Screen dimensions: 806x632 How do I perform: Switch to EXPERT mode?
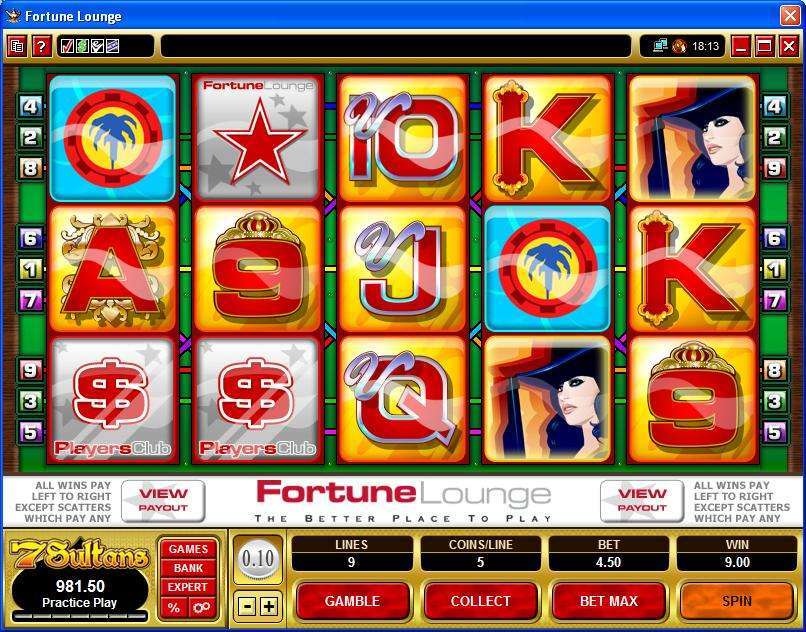(189, 587)
